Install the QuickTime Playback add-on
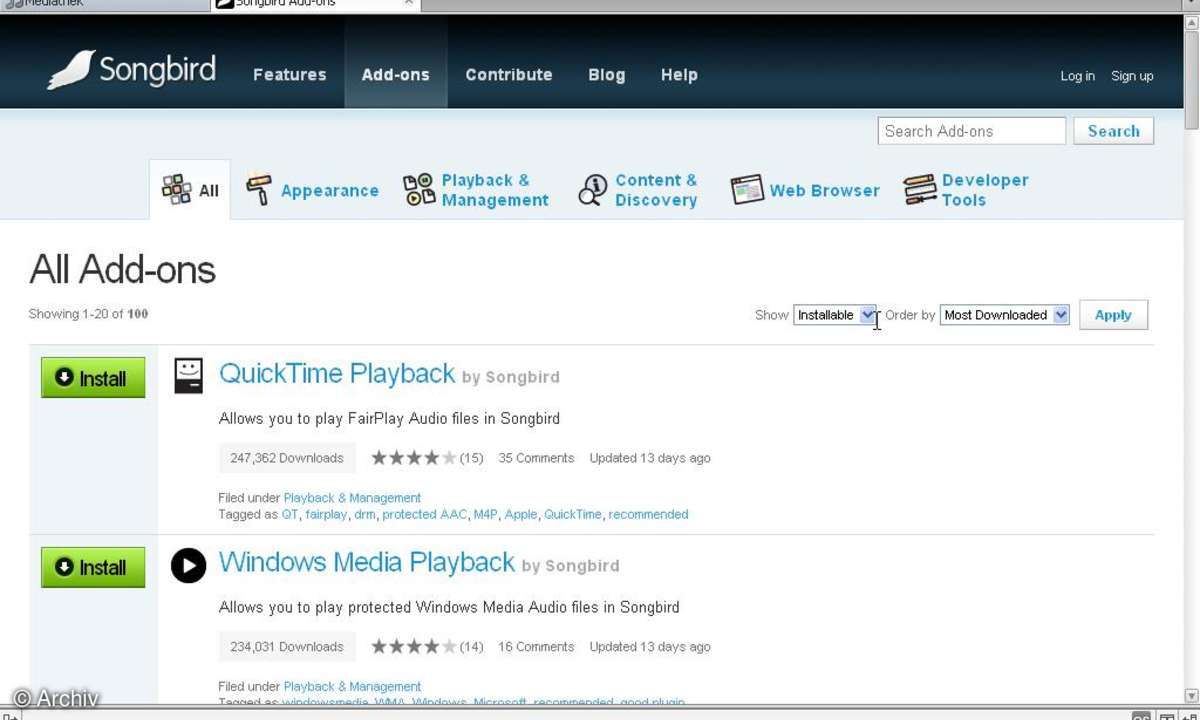Image resolution: width=1200 pixels, height=720 pixels. coord(93,378)
